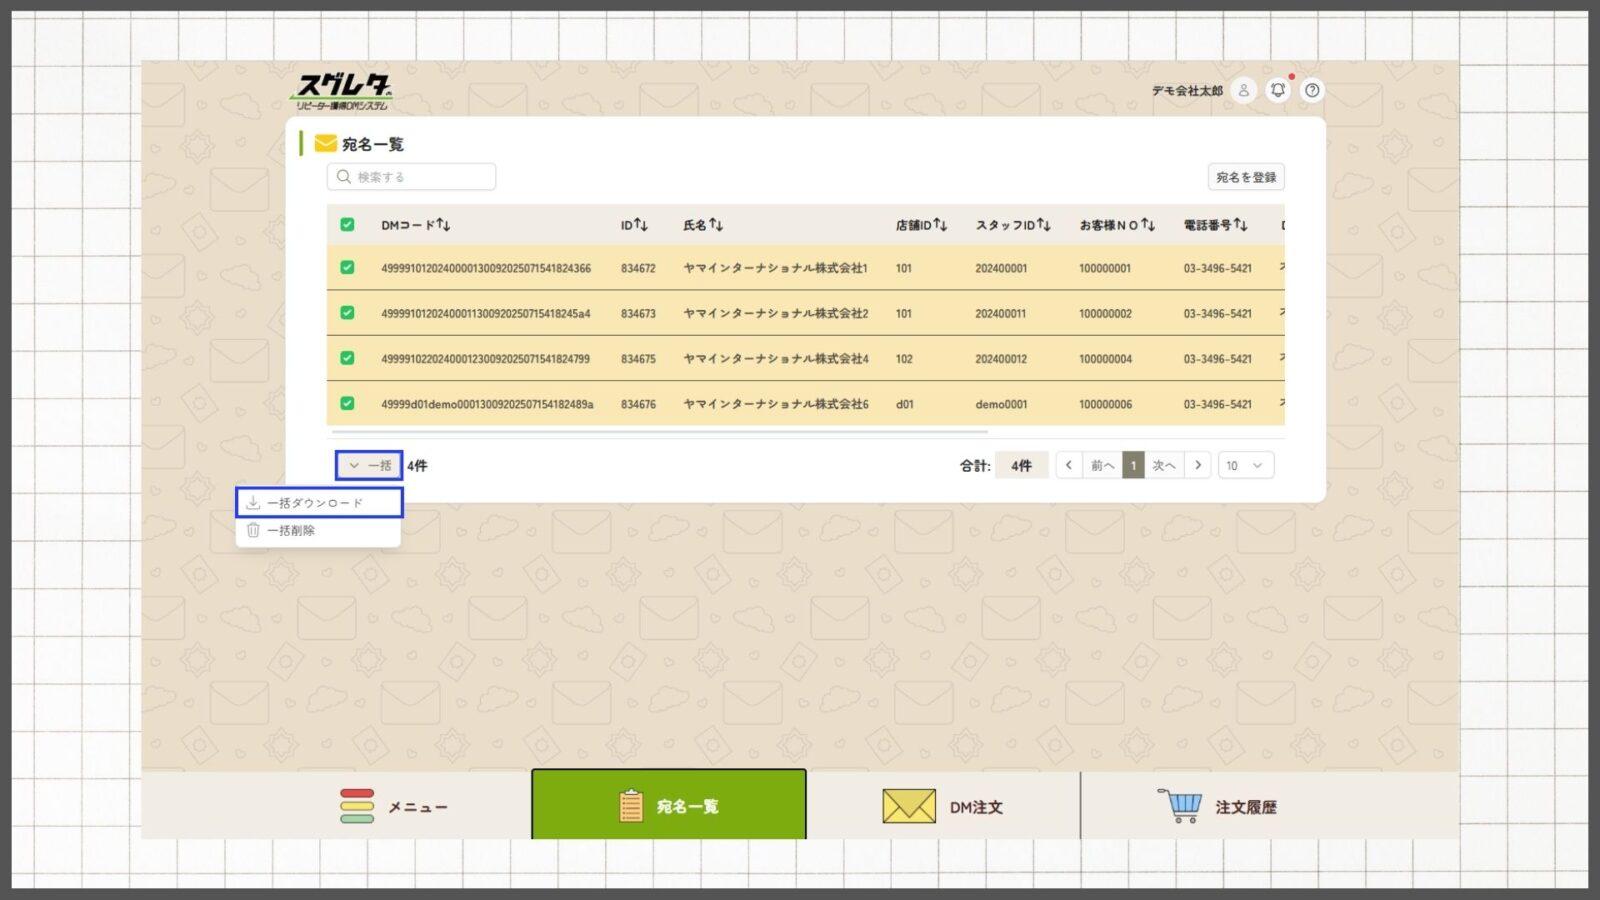Screen dimensions: 1600x900
Task: Sort by 氏名 column arrows
Action: [x=716, y=225]
